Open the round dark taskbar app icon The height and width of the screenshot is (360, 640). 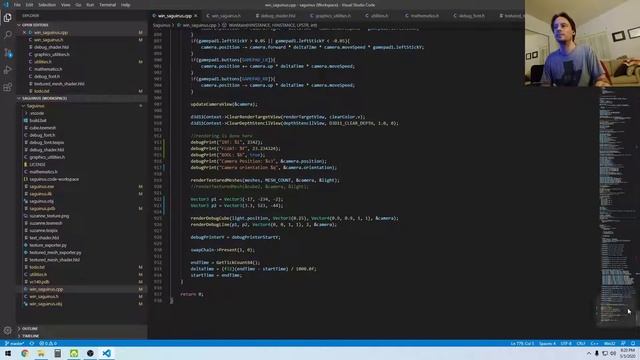point(90,353)
